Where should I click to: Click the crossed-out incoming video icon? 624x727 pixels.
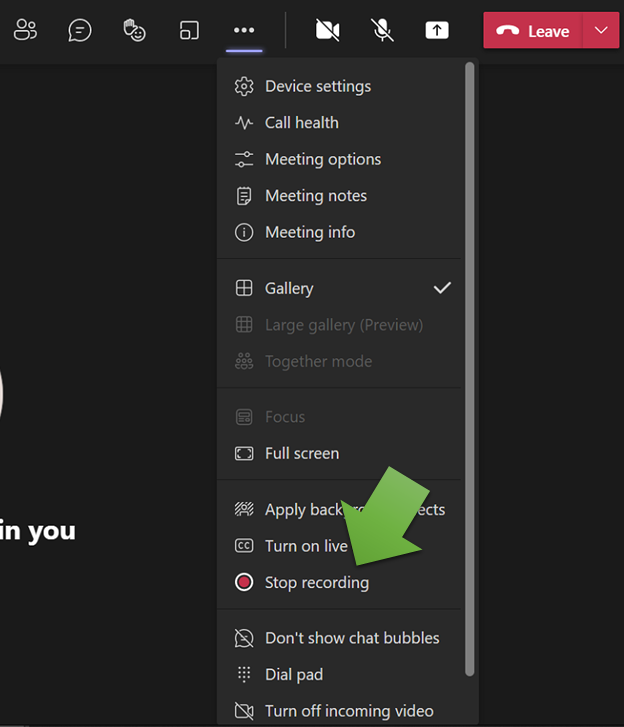pos(244,711)
